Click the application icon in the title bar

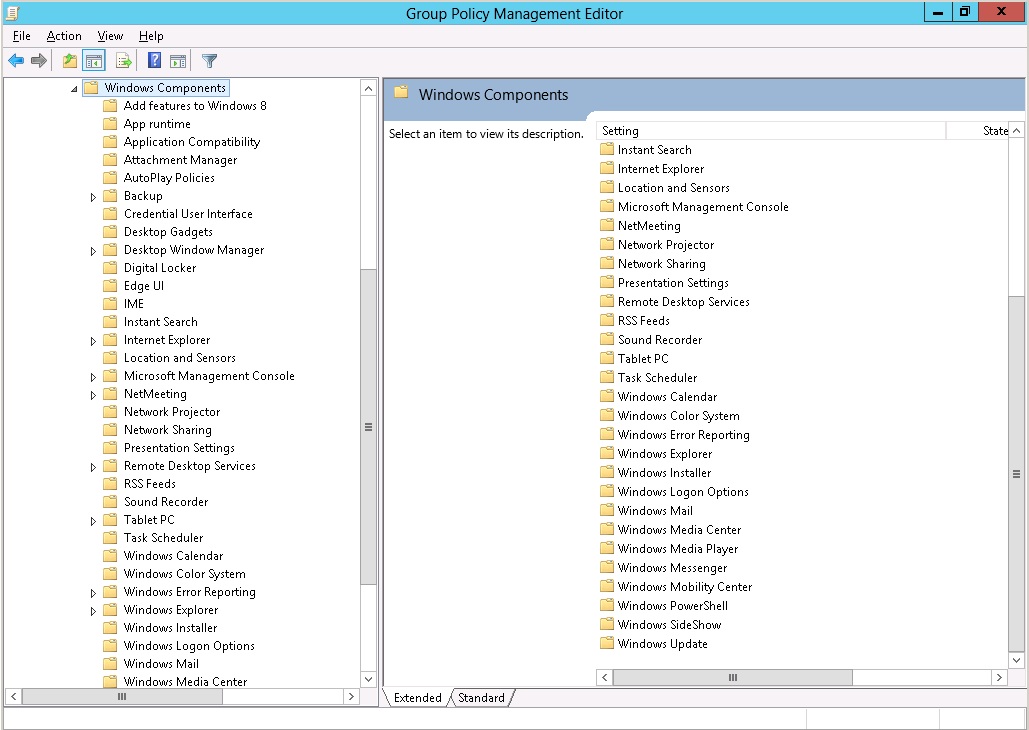pyautogui.click(x=11, y=12)
